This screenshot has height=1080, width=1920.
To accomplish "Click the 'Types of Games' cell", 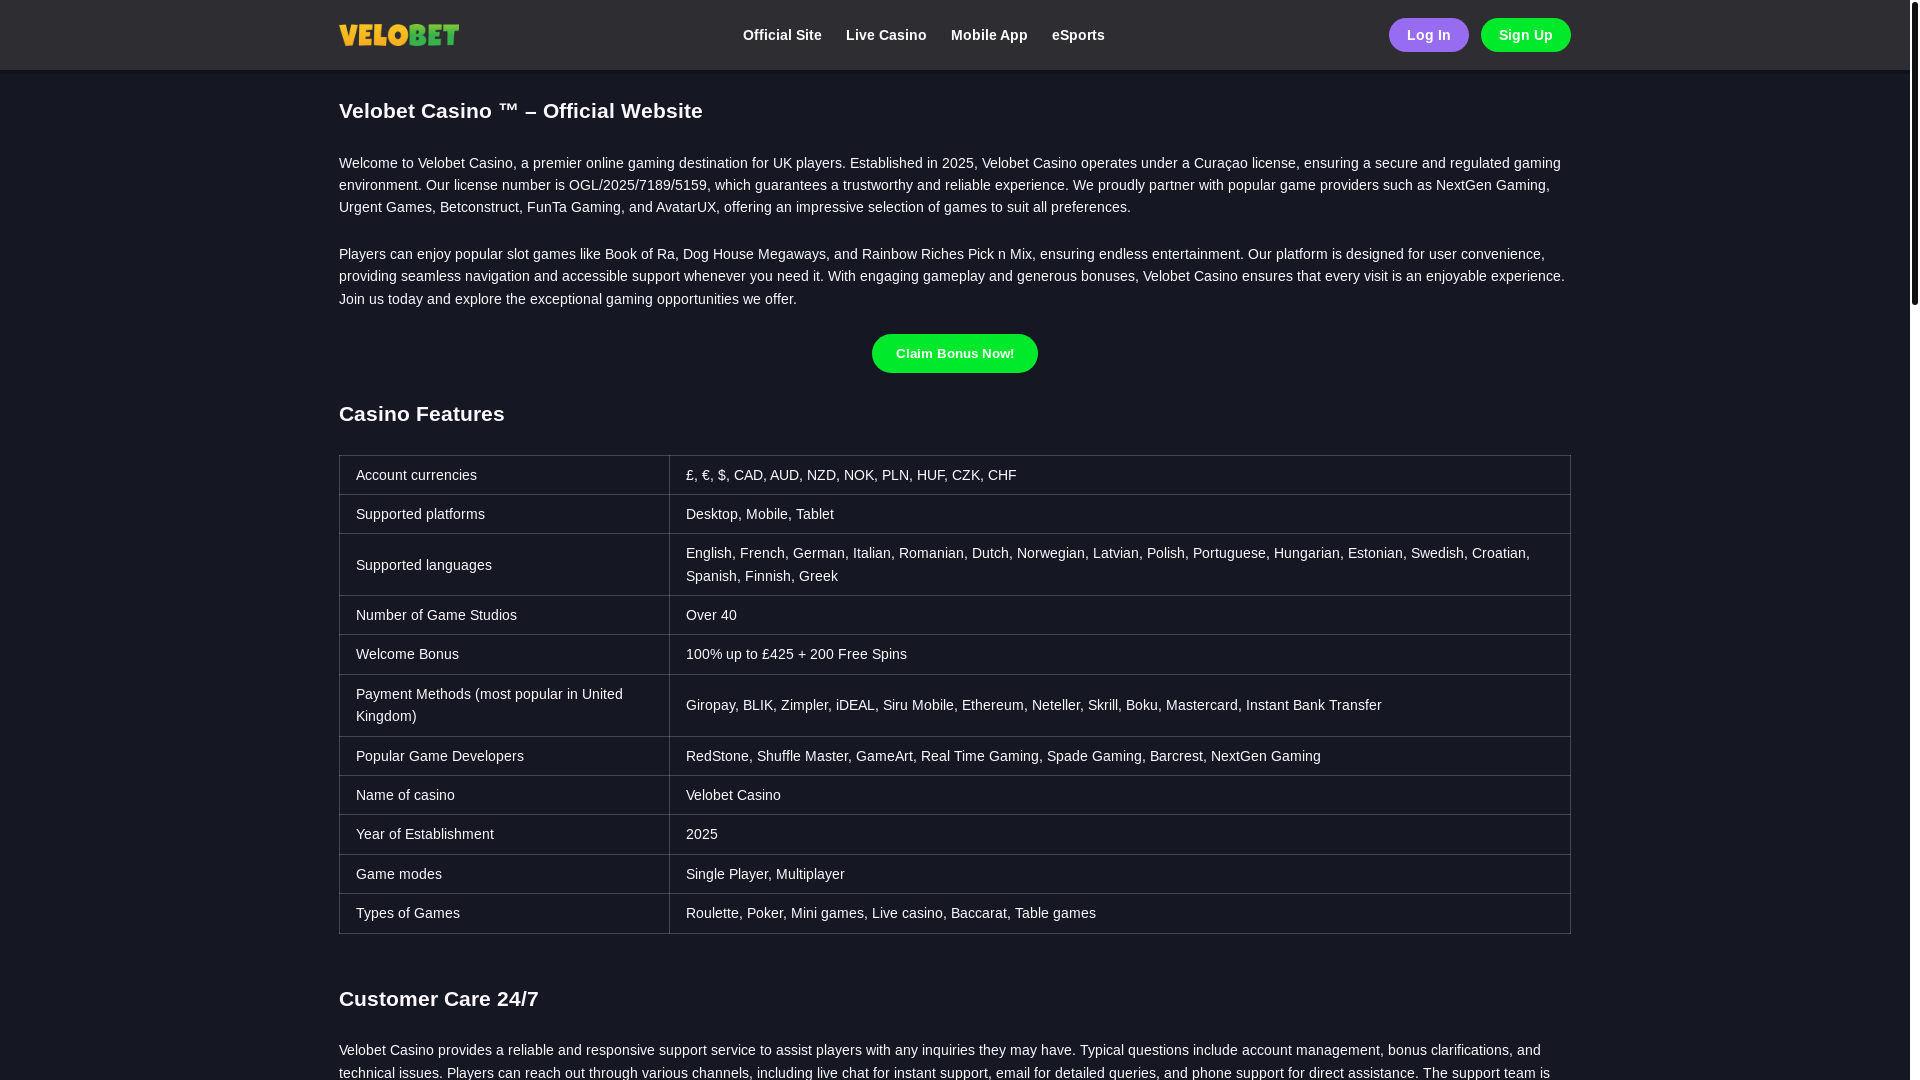I will [x=504, y=913].
